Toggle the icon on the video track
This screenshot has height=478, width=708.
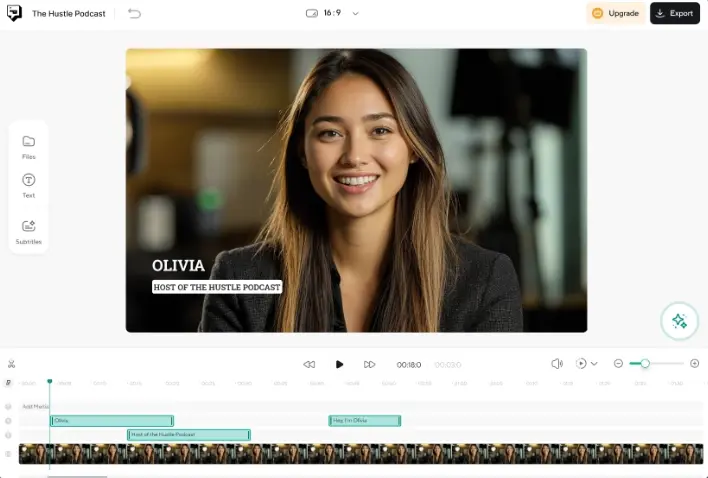coord(8,454)
